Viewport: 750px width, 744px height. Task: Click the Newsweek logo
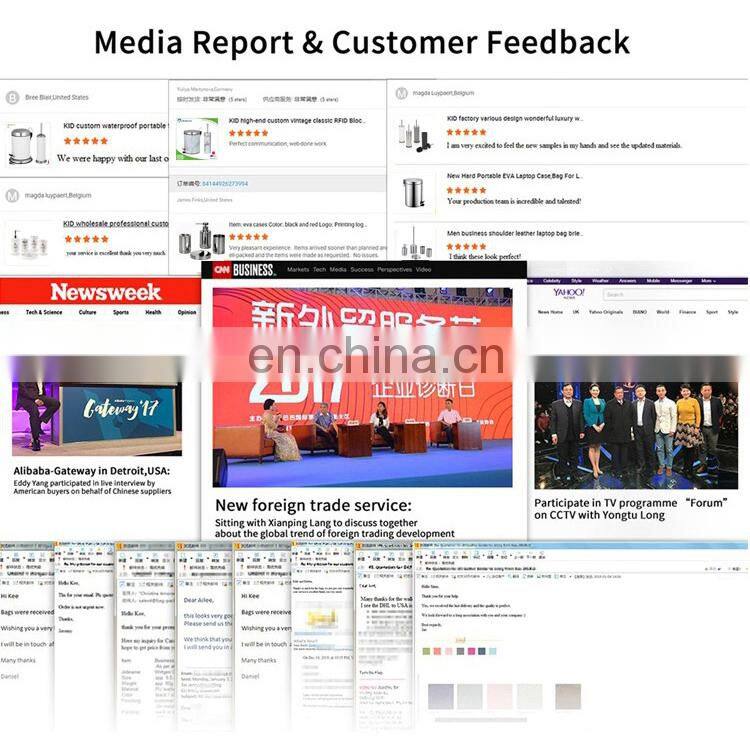point(100,292)
